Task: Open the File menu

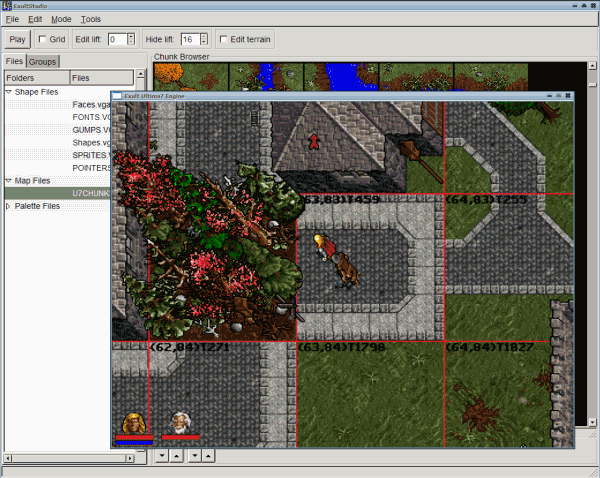Action: 12,19
